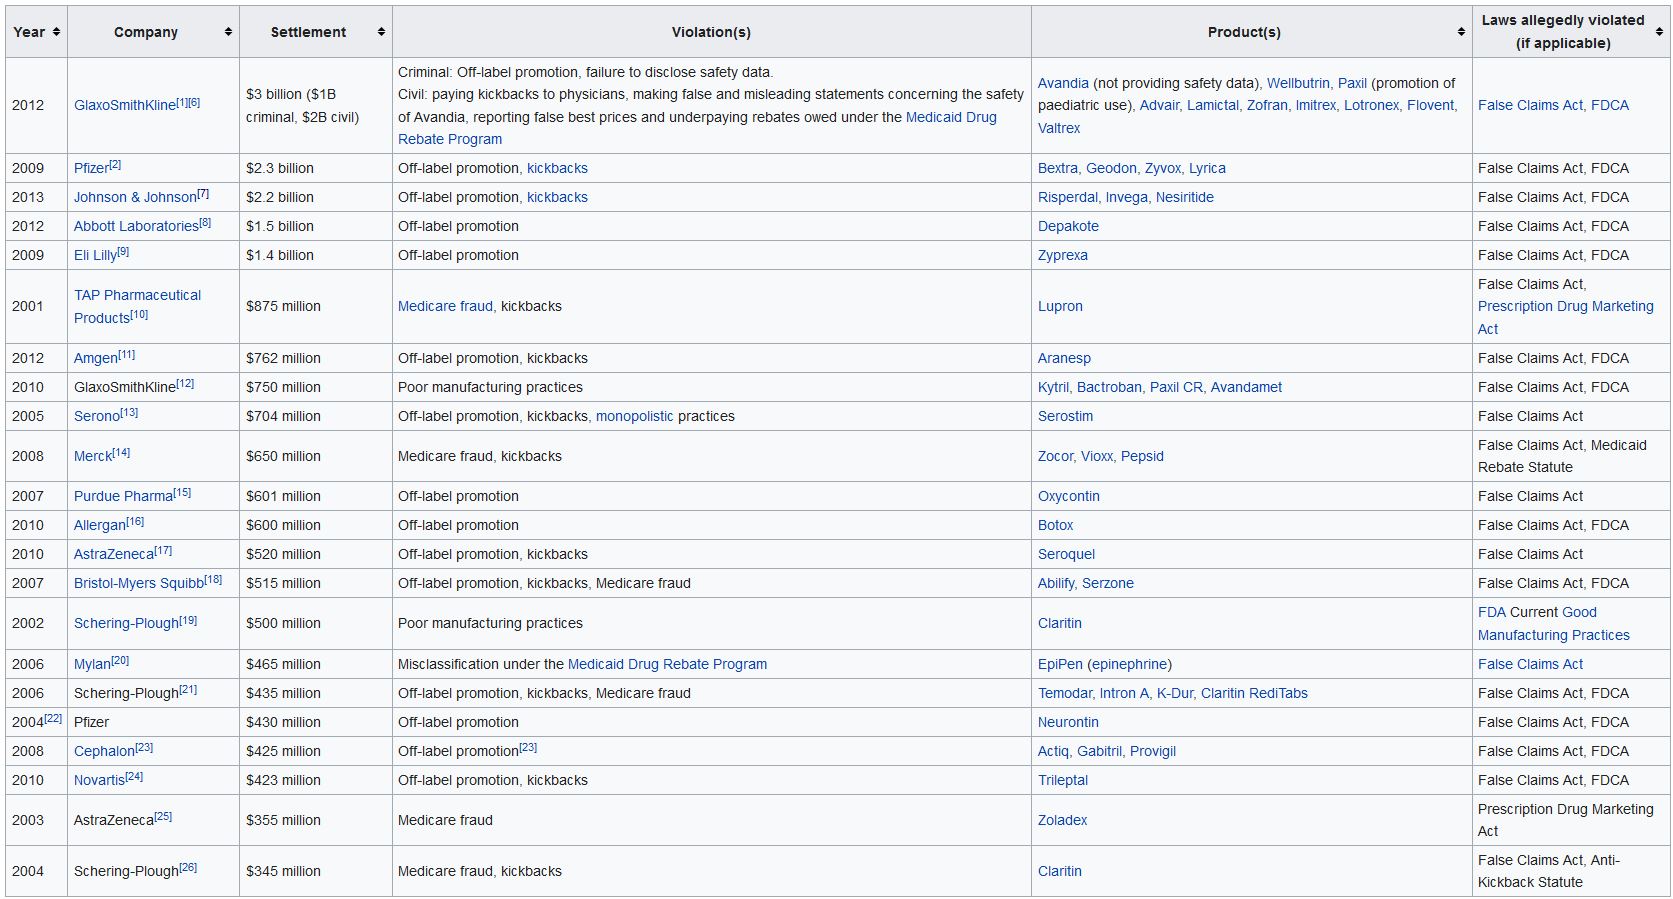Open Johnson & Johnson link
1673x899 pixels.
(135, 197)
